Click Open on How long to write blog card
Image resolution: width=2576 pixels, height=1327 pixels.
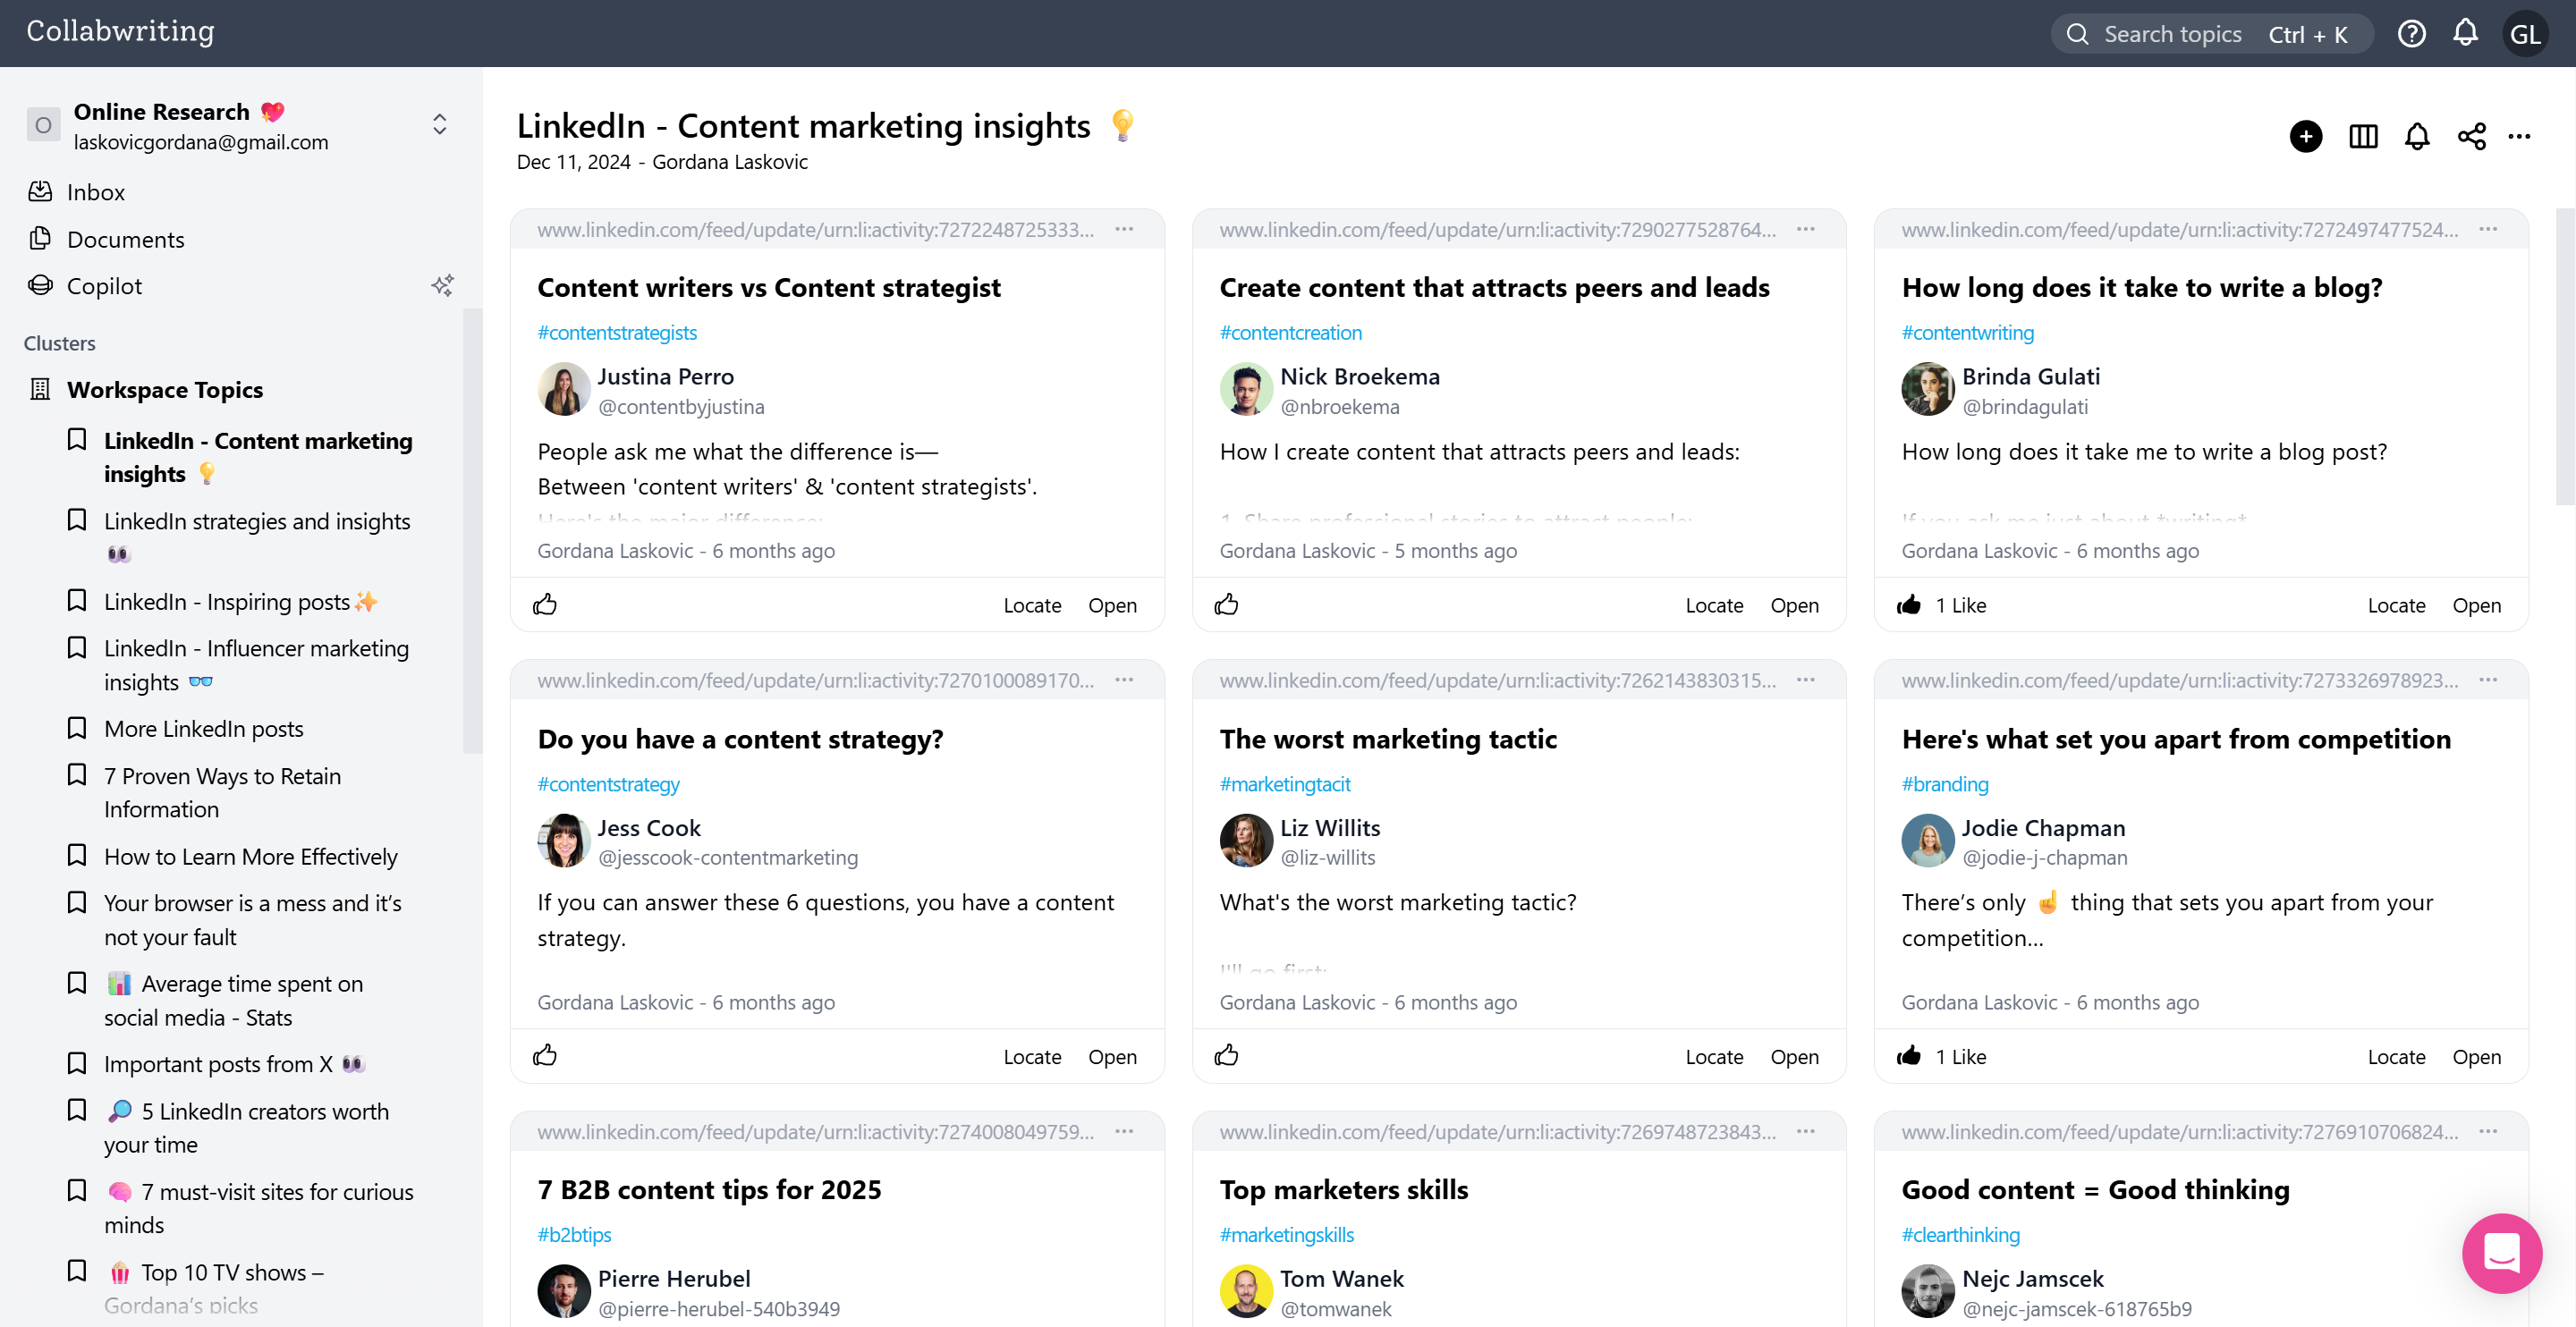click(2476, 605)
